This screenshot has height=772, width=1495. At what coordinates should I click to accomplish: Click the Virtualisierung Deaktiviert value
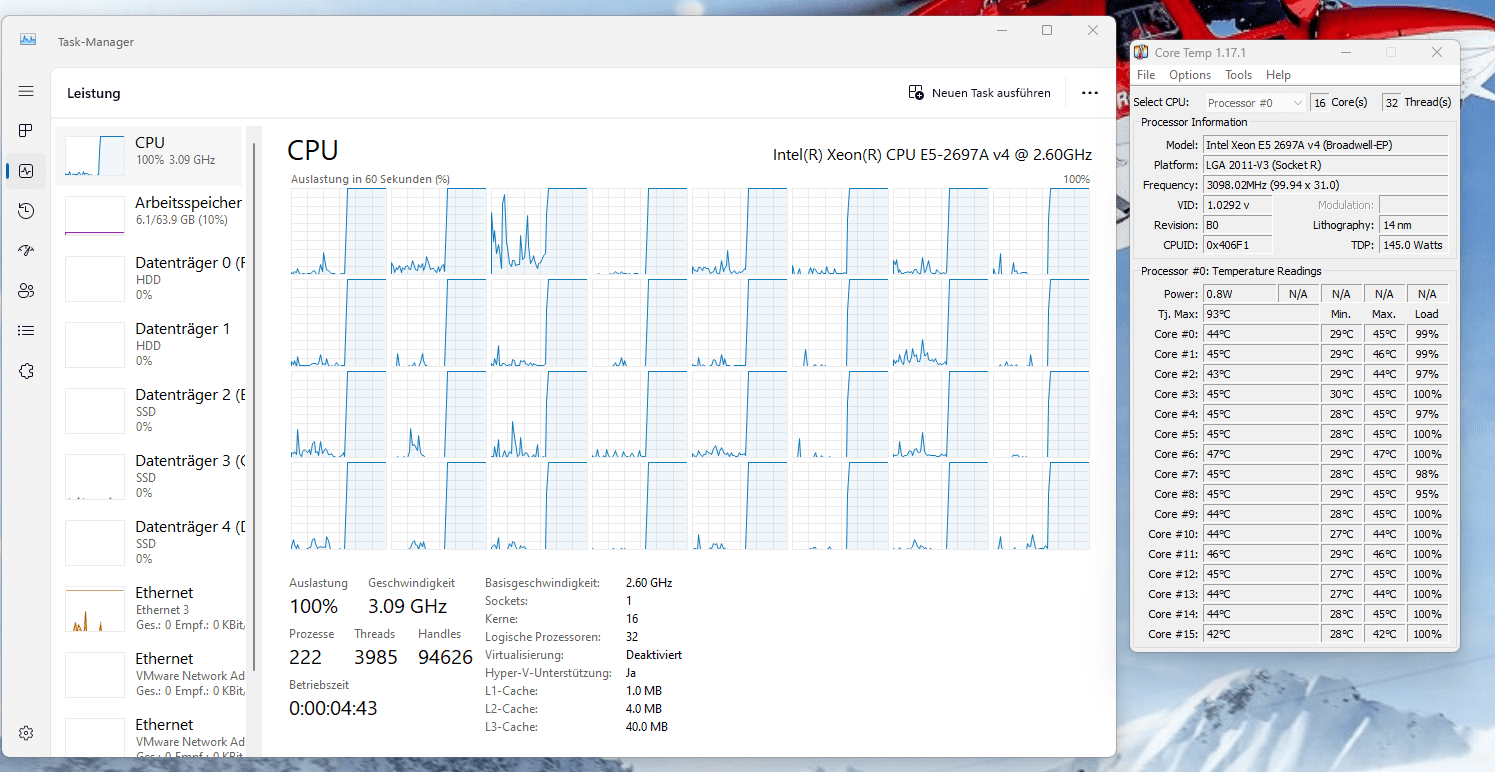pyautogui.click(x=654, y=655)
